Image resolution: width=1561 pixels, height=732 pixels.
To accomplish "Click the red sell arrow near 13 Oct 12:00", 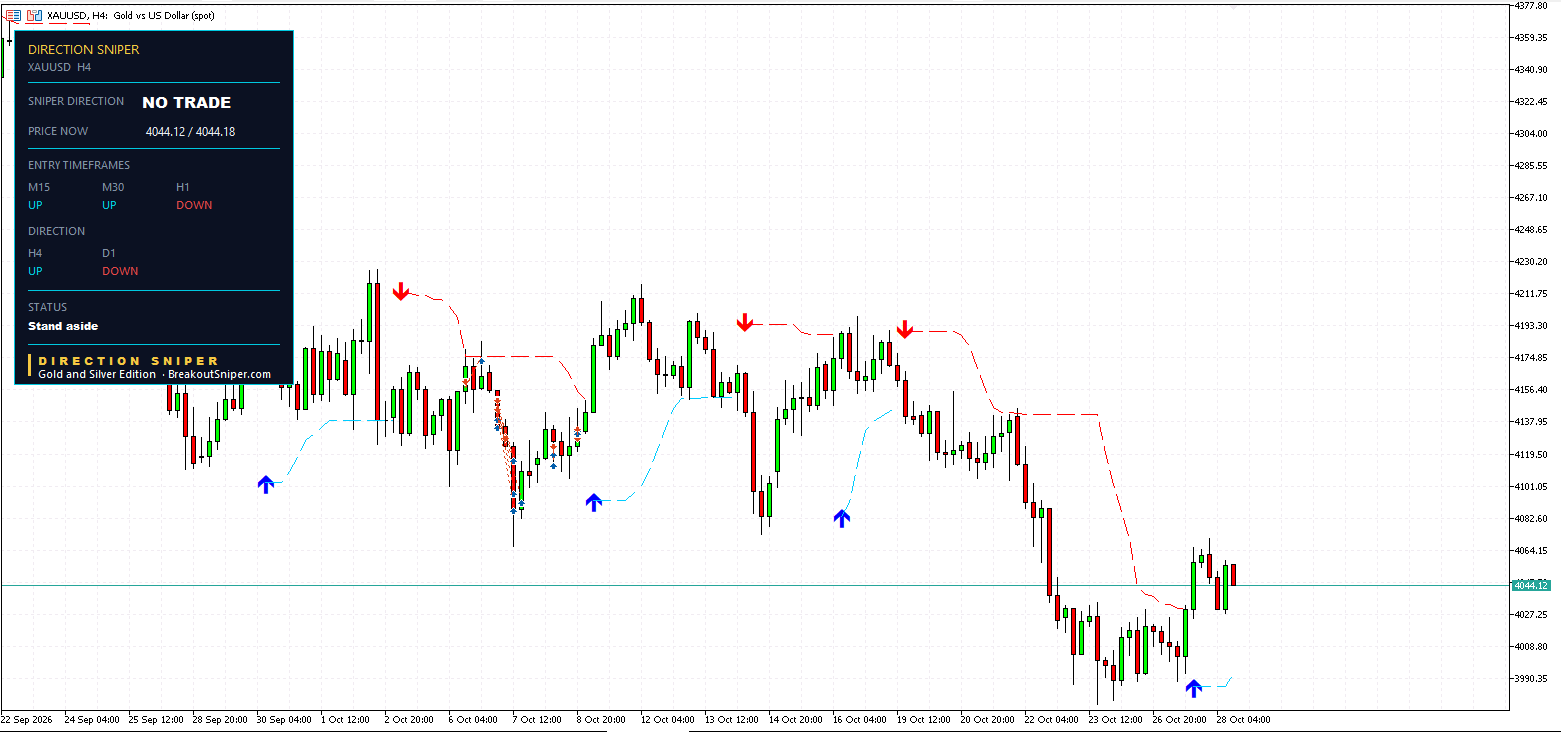I will 745,322.
